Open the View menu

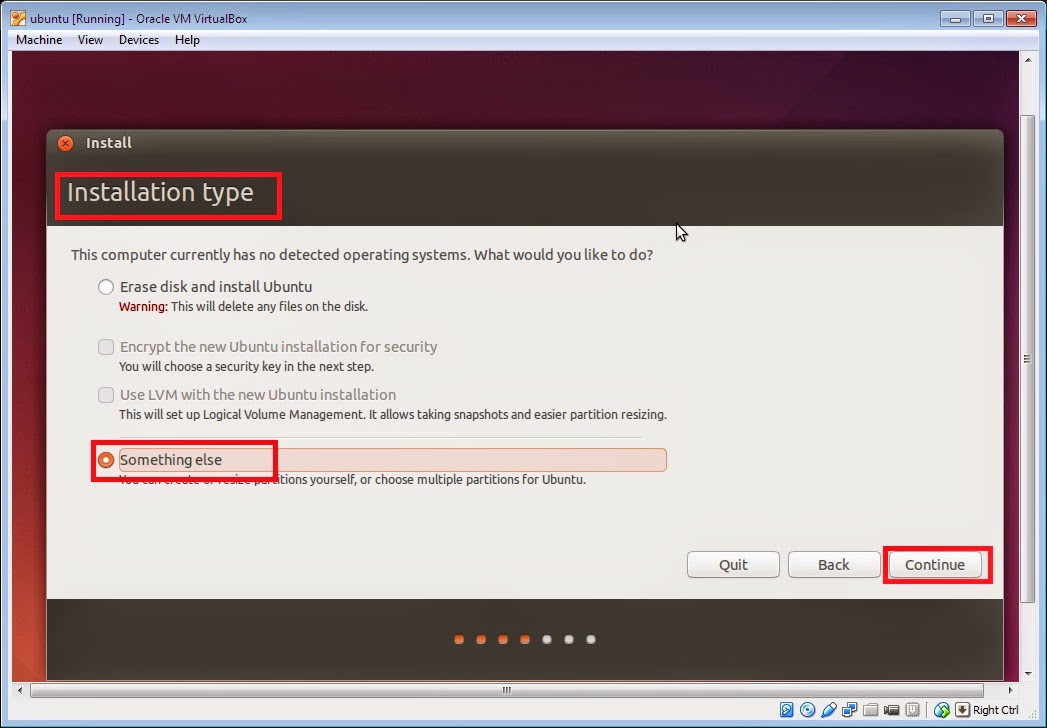(x=90, y=40)
